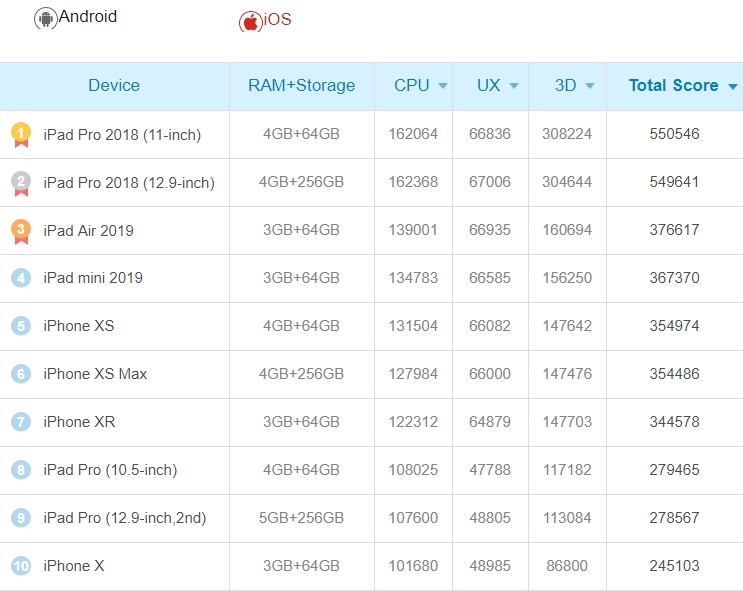
Task: Open iPad Pro 2018 (11-inch) device entry
Action: click(122, 135)
